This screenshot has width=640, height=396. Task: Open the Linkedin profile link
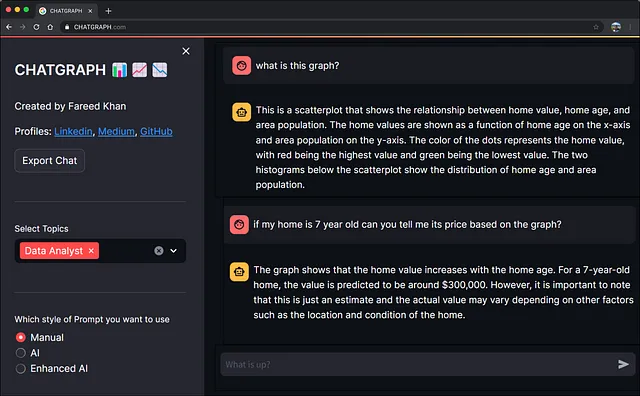click(73, 131)
